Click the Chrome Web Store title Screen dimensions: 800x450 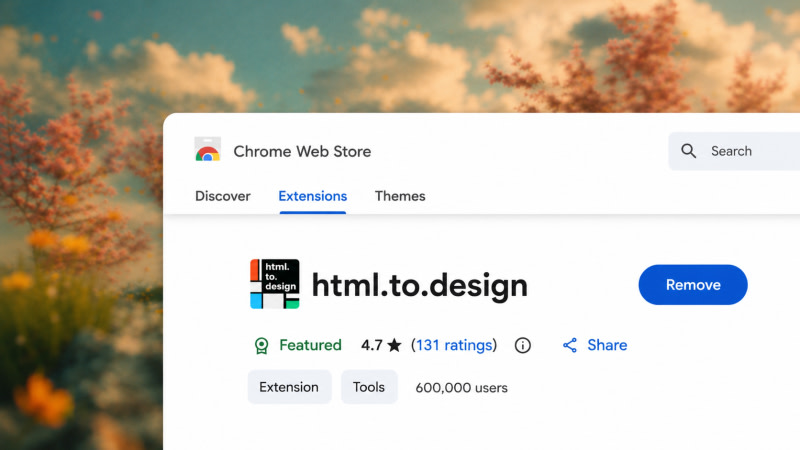302,152
